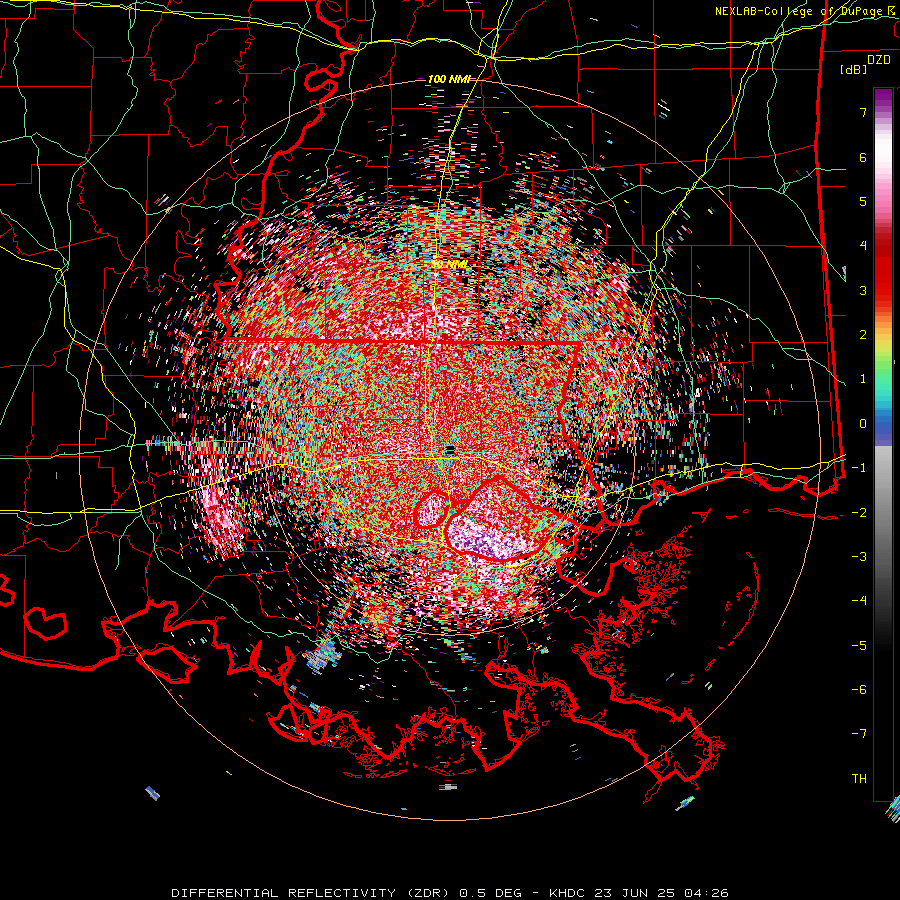The height and width of the screenshot is (900, 900).
Task: Click the 2 value on color scale
Action: click(x=863, y=335)
